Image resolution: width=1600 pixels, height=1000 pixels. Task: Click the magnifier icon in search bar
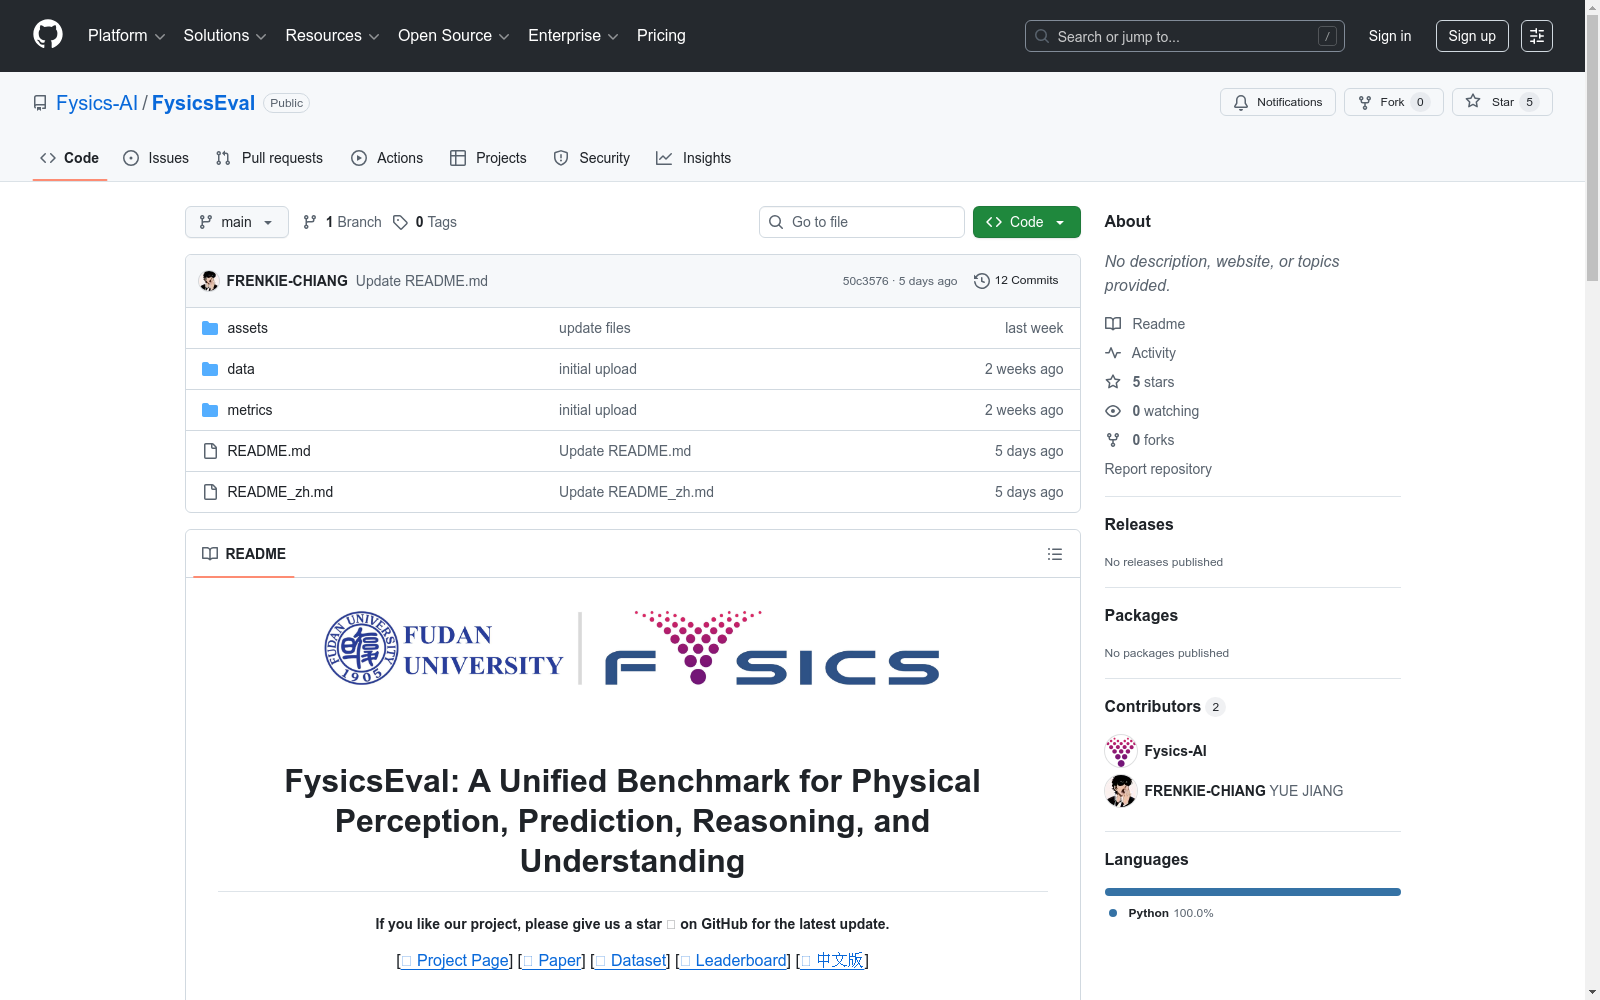pyautogui.click(x=1042, y=36)
